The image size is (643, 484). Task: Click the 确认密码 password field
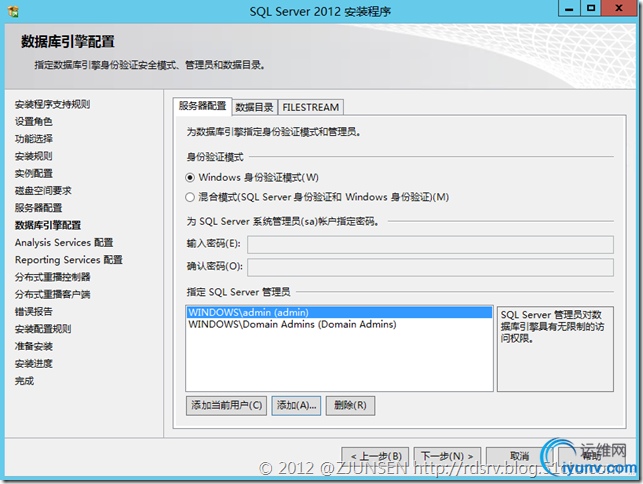tap(430, 267)
